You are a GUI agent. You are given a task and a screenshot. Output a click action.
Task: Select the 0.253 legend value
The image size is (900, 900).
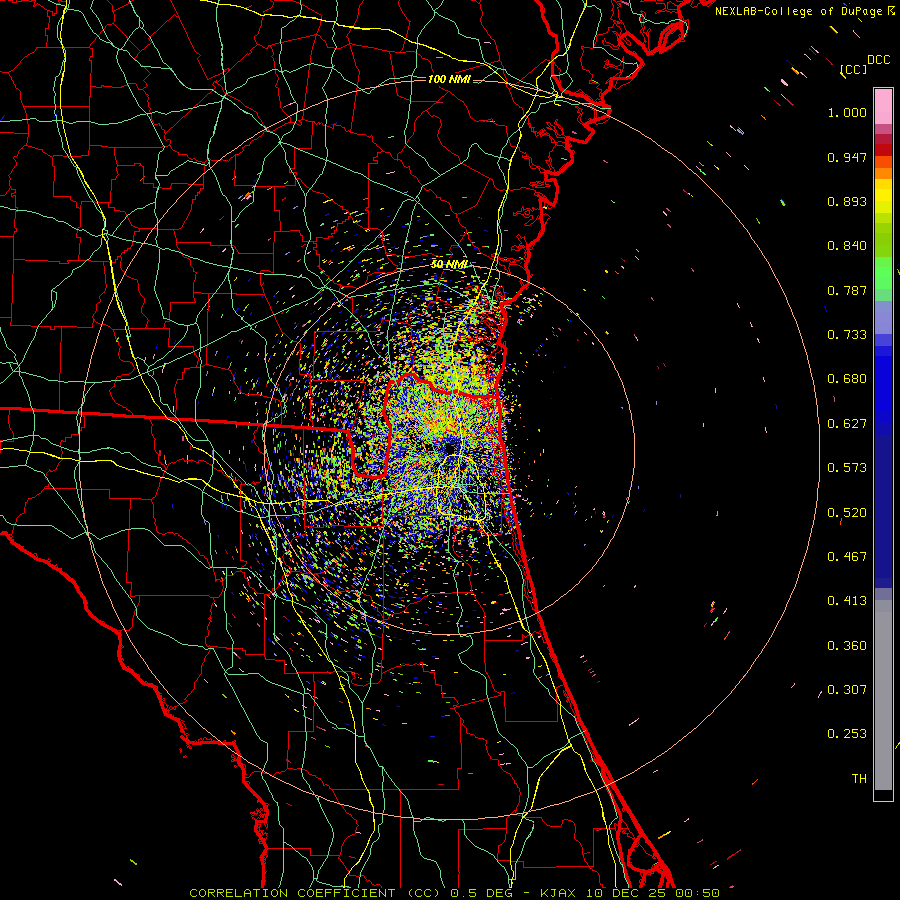847,734
